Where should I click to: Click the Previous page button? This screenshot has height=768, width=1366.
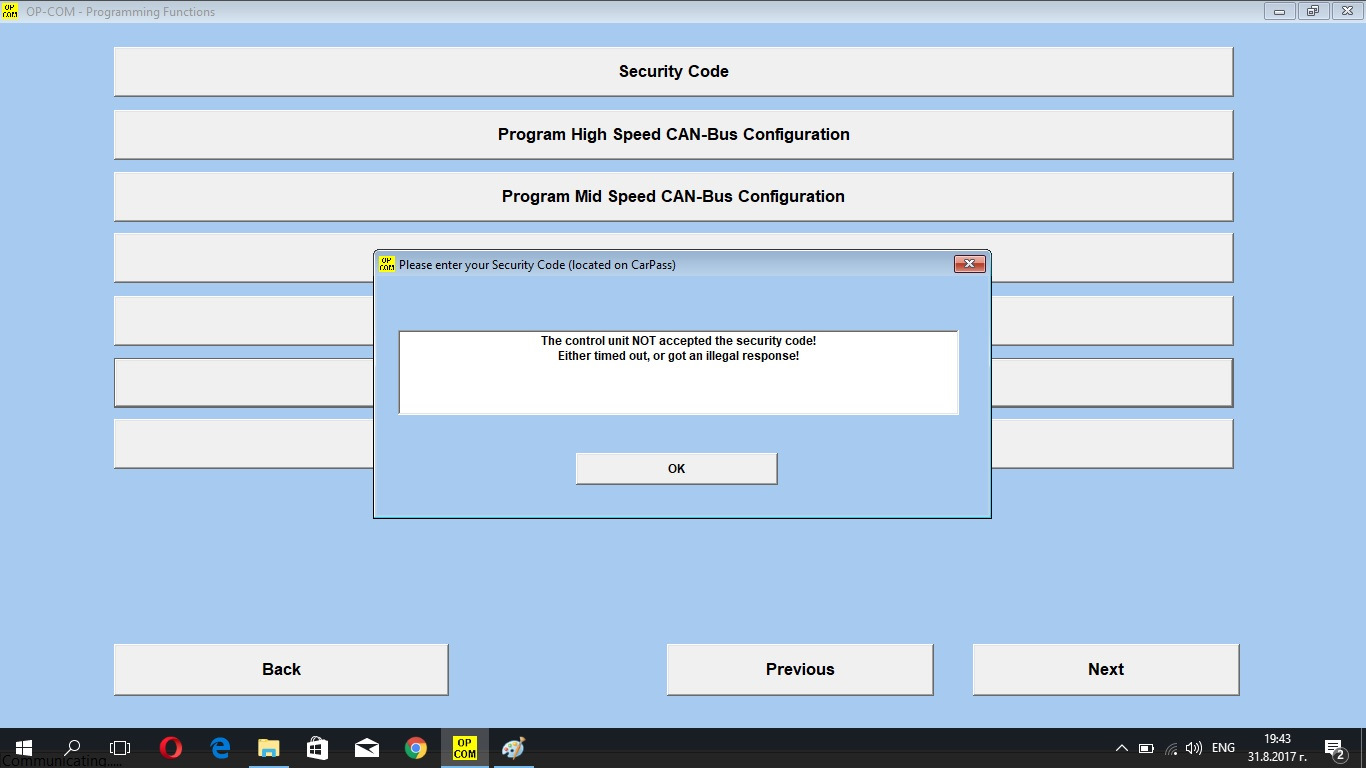coord(800,669)
